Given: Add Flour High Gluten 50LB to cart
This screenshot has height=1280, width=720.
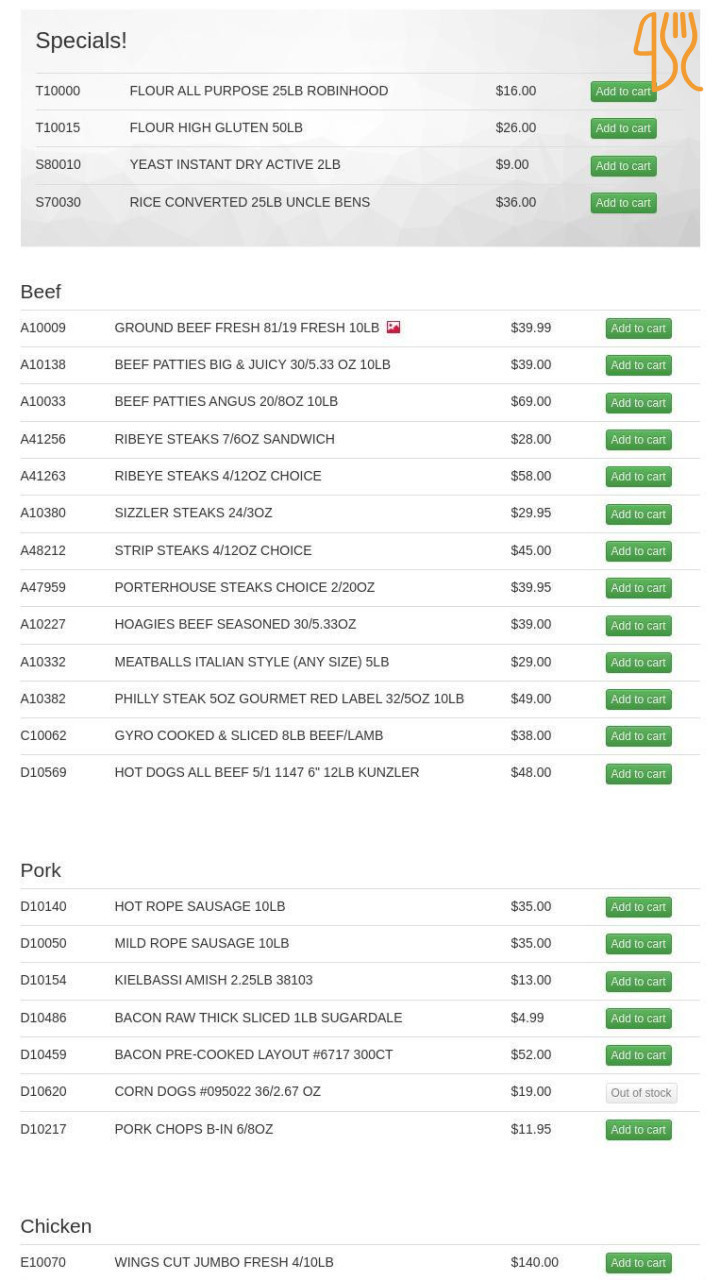Looking at the screenshot, I should 622,128.
